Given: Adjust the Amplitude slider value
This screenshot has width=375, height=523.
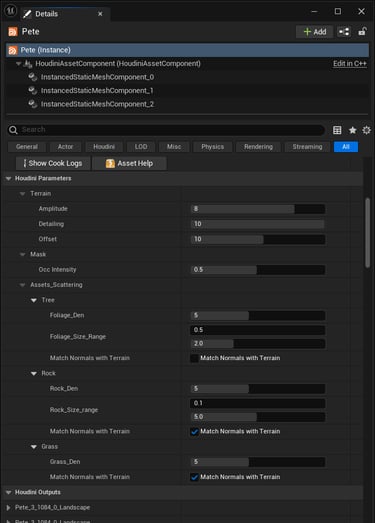Looking at the screenshot, I should click(258, 209).
